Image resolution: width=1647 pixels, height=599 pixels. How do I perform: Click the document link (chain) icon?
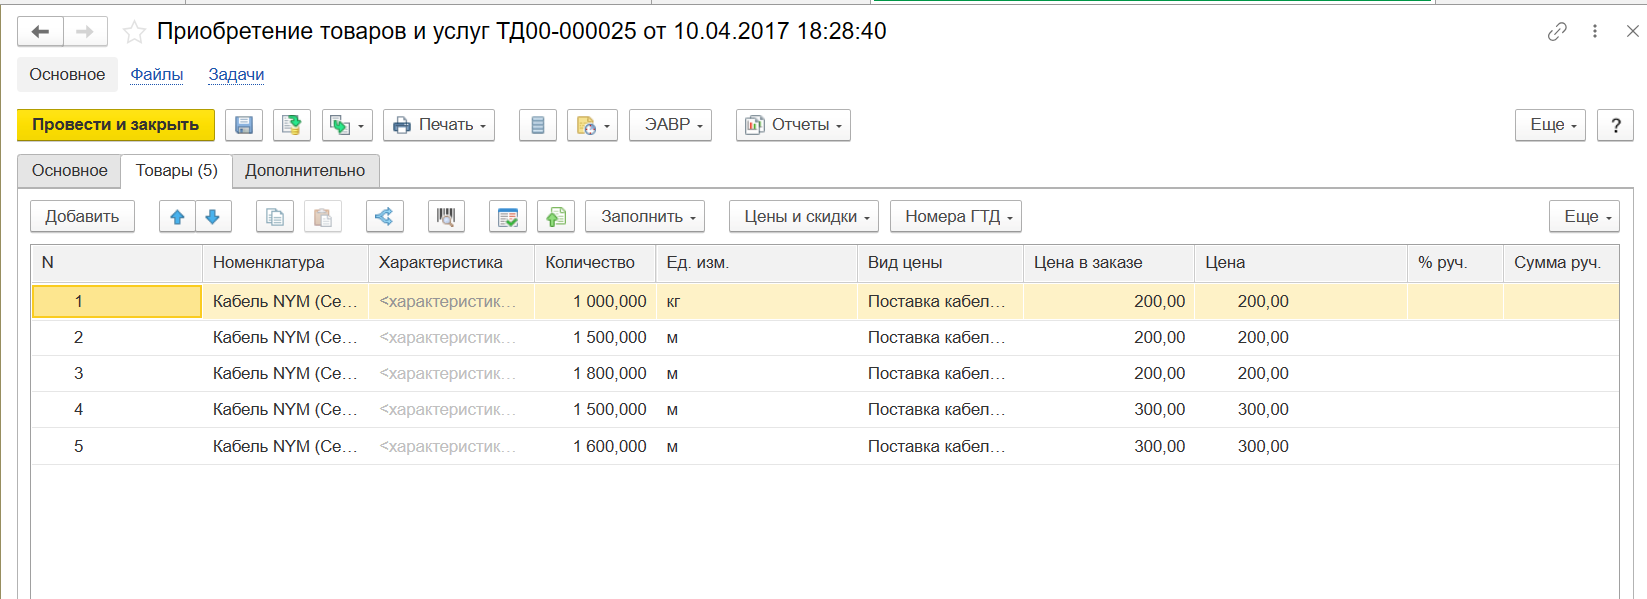coord(1556,32)
